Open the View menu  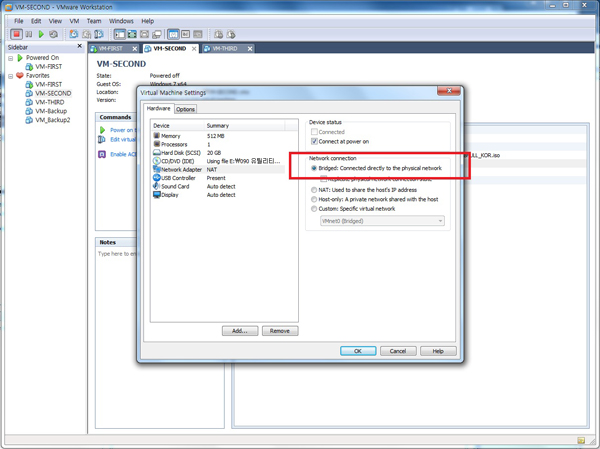pos(55,21)
